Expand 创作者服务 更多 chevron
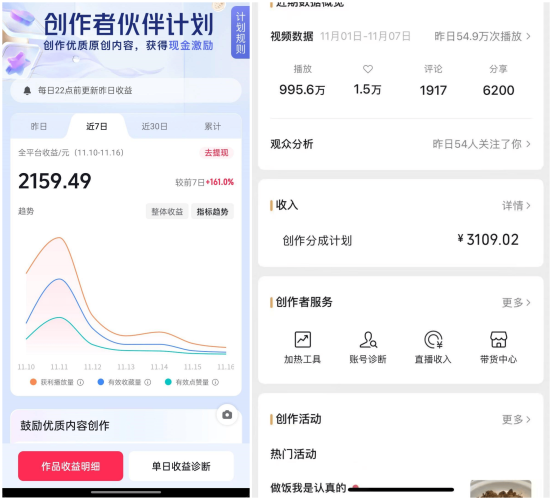 pyautogui.click(x=516, y=302)
